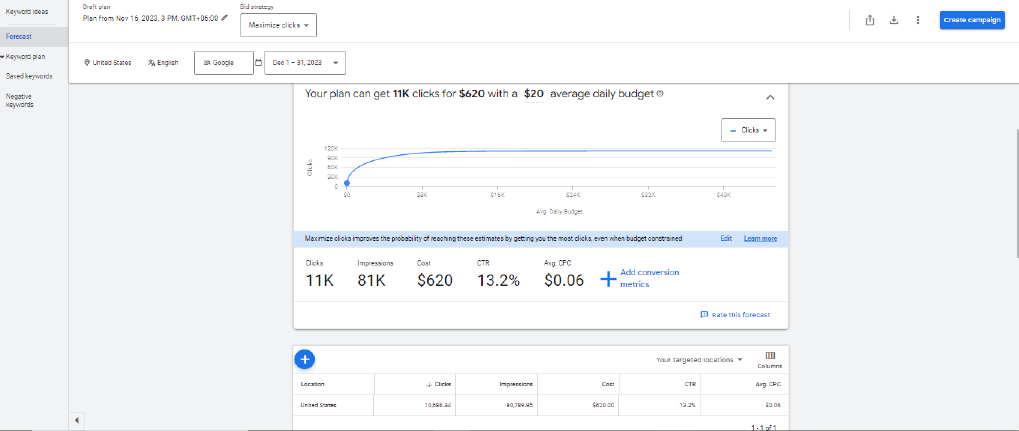The height and width of the screenshot is (431, 1019).
Task: Open Your targeted locations dropdown
Action: click(699, 359)
